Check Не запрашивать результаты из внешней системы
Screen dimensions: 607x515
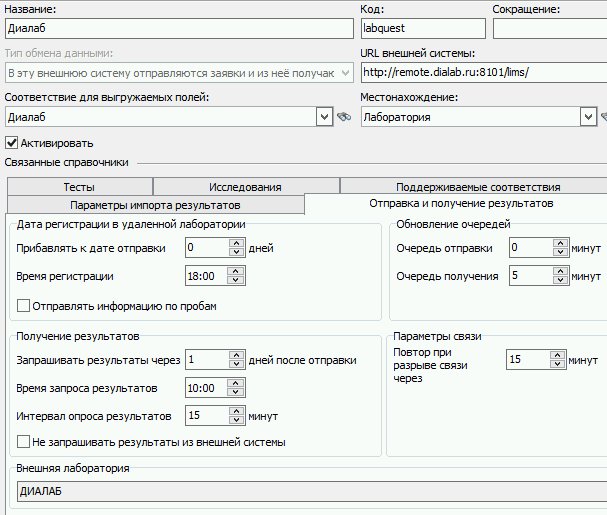click(x=23, y=442)
